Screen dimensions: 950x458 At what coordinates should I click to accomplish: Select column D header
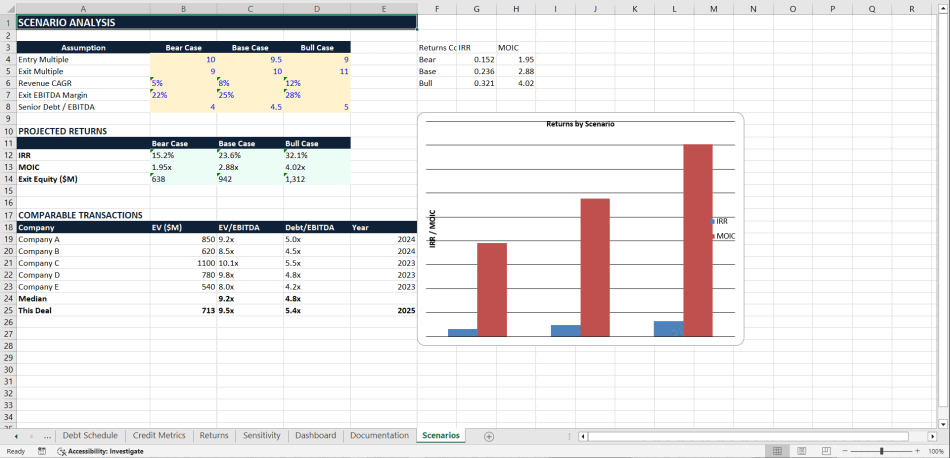click(317, 8)
